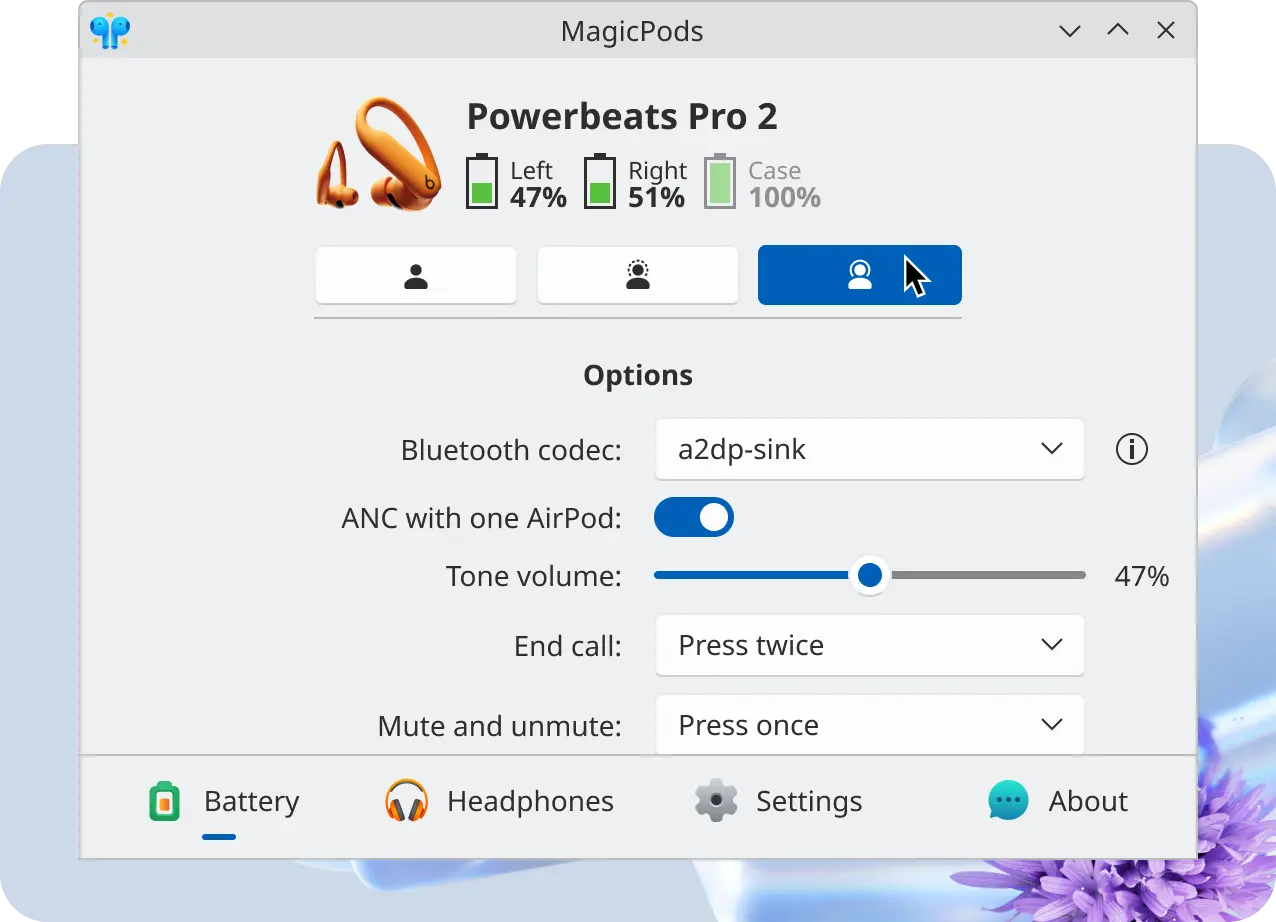This screenshot has width=1276, height=922.
Task: Switch to the Headphones tab
Action: [x=499, y=802]
